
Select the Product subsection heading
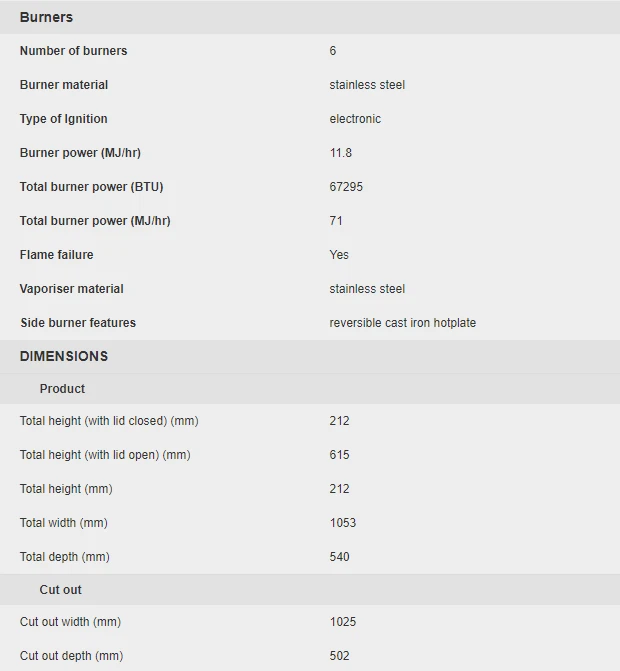click(x=62, y=389)
